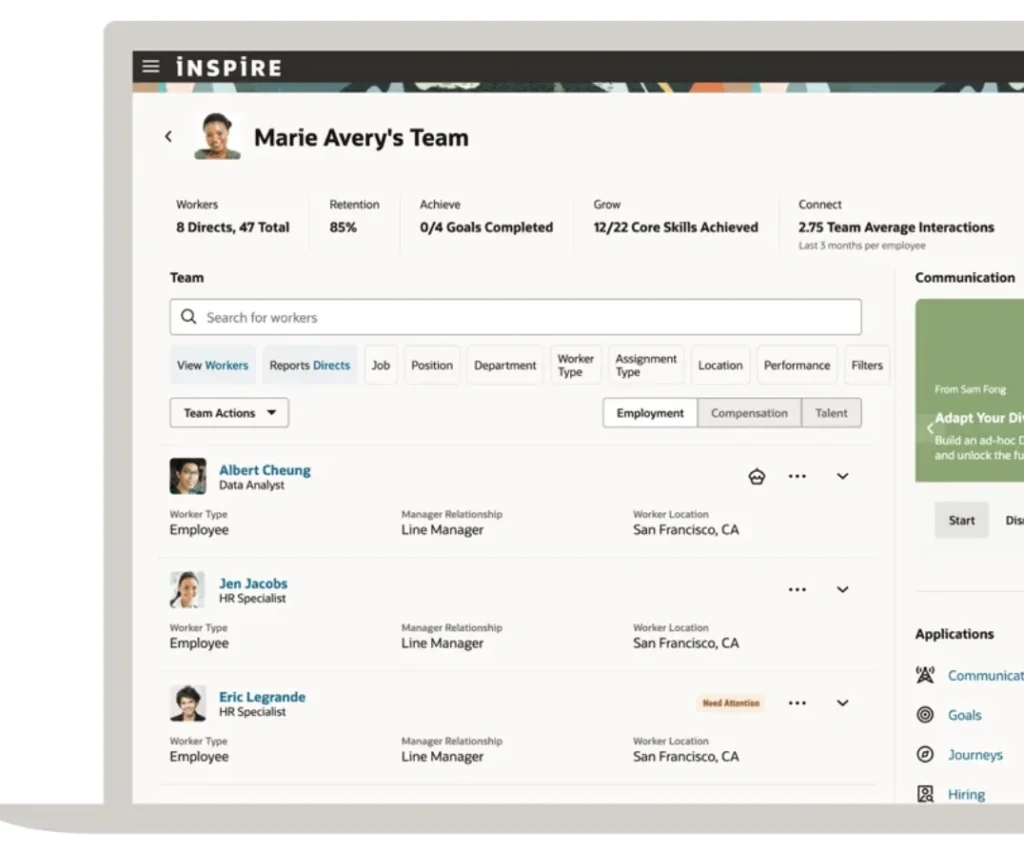
Task: Switch to Reports Directs view
Action: (309, 365)
